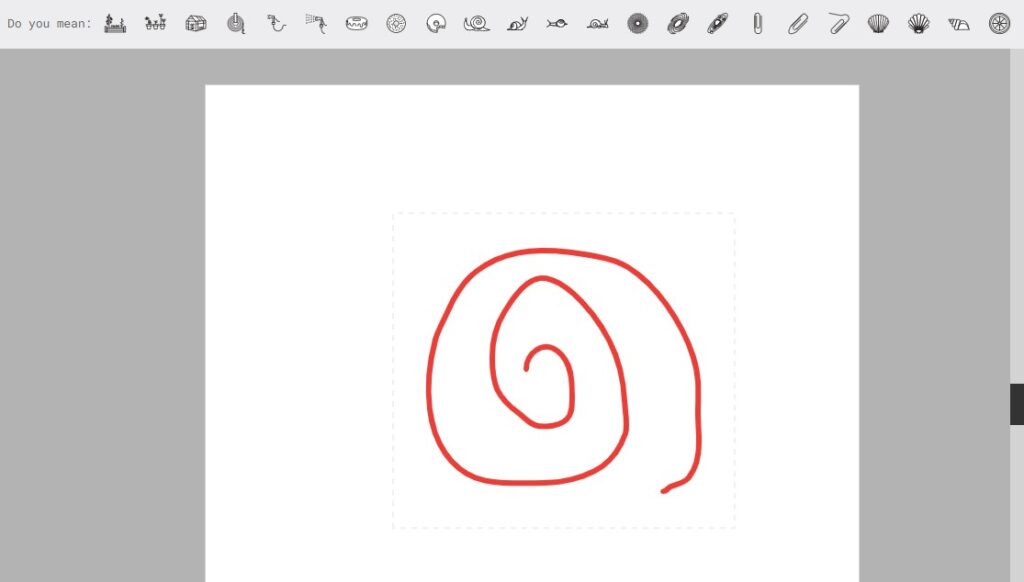Pick the side-view frosted donut suggestion
The height and width of the screenshot is (582, 1024).
[357, 24]
